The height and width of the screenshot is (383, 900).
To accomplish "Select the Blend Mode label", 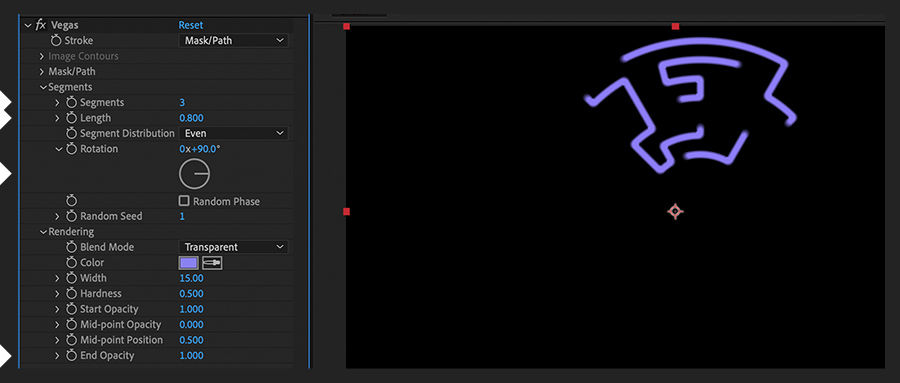I will 107,247.
